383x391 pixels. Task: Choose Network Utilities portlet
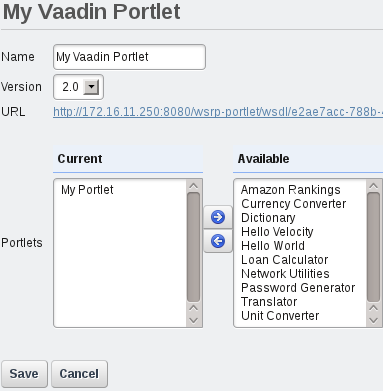point(285,274)
